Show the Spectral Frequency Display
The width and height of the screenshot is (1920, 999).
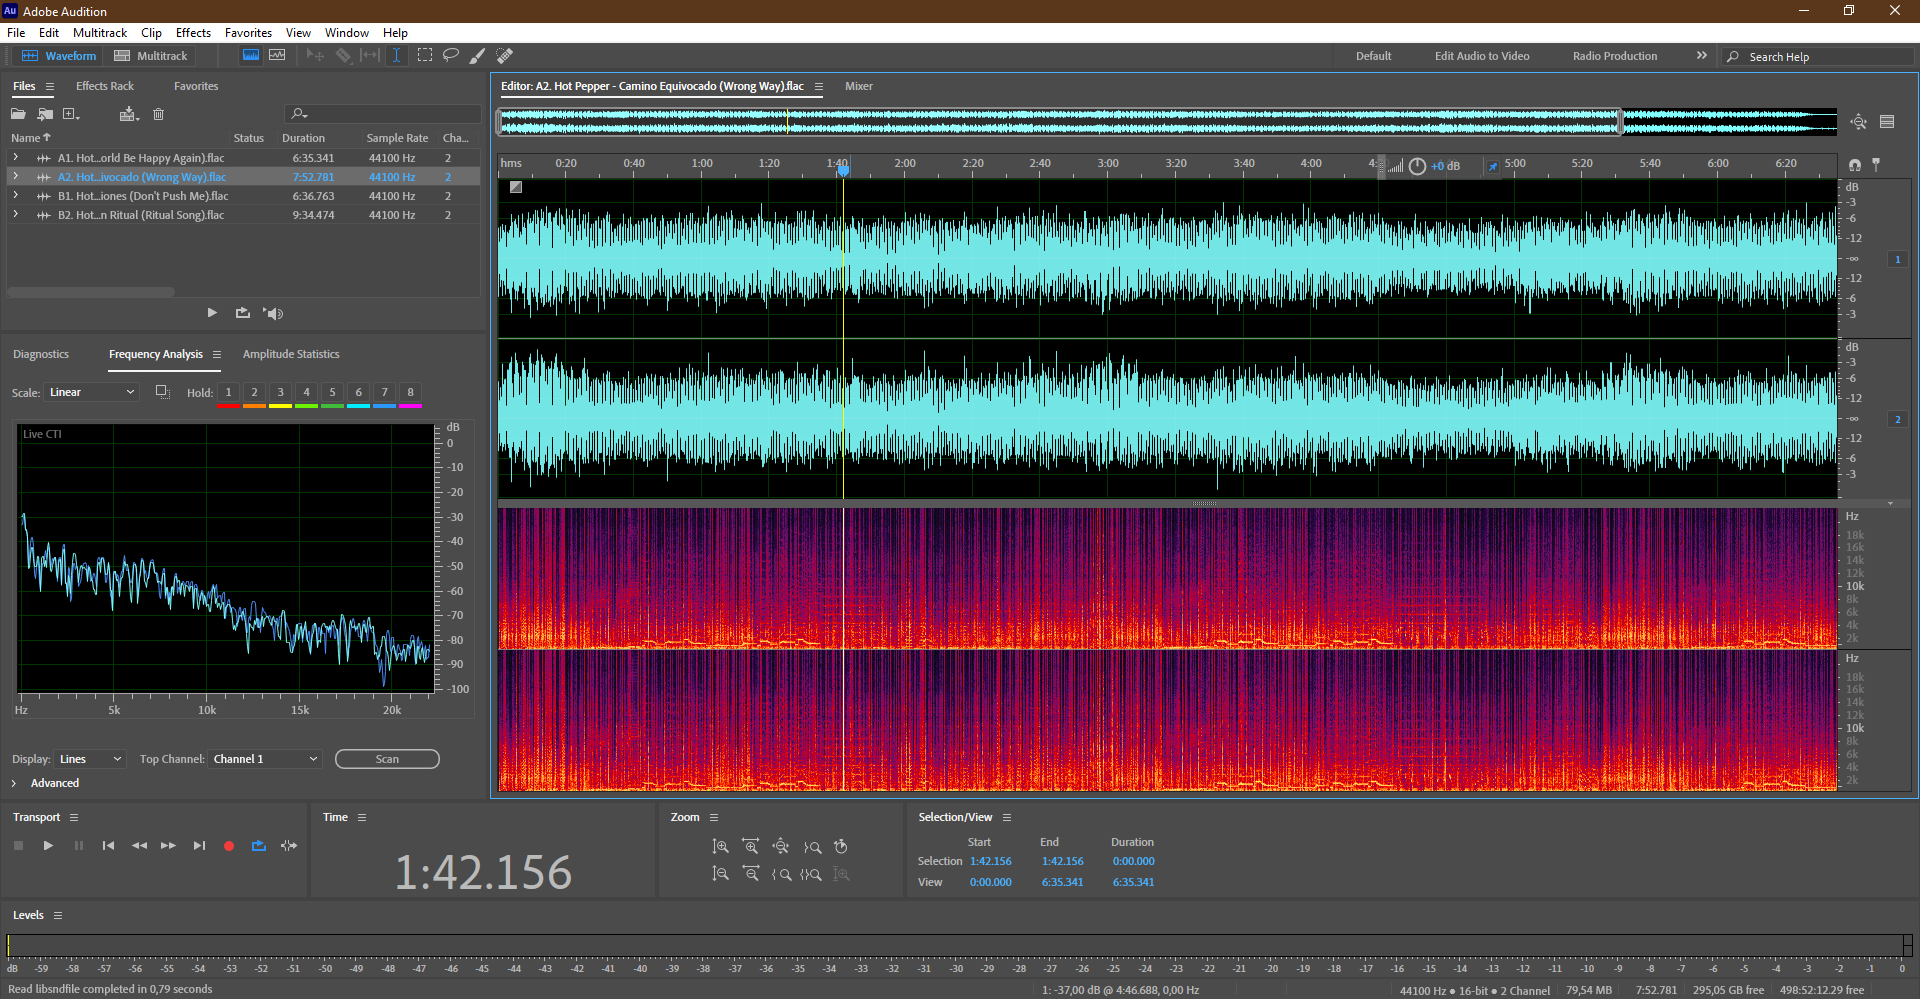click(251, 56)
